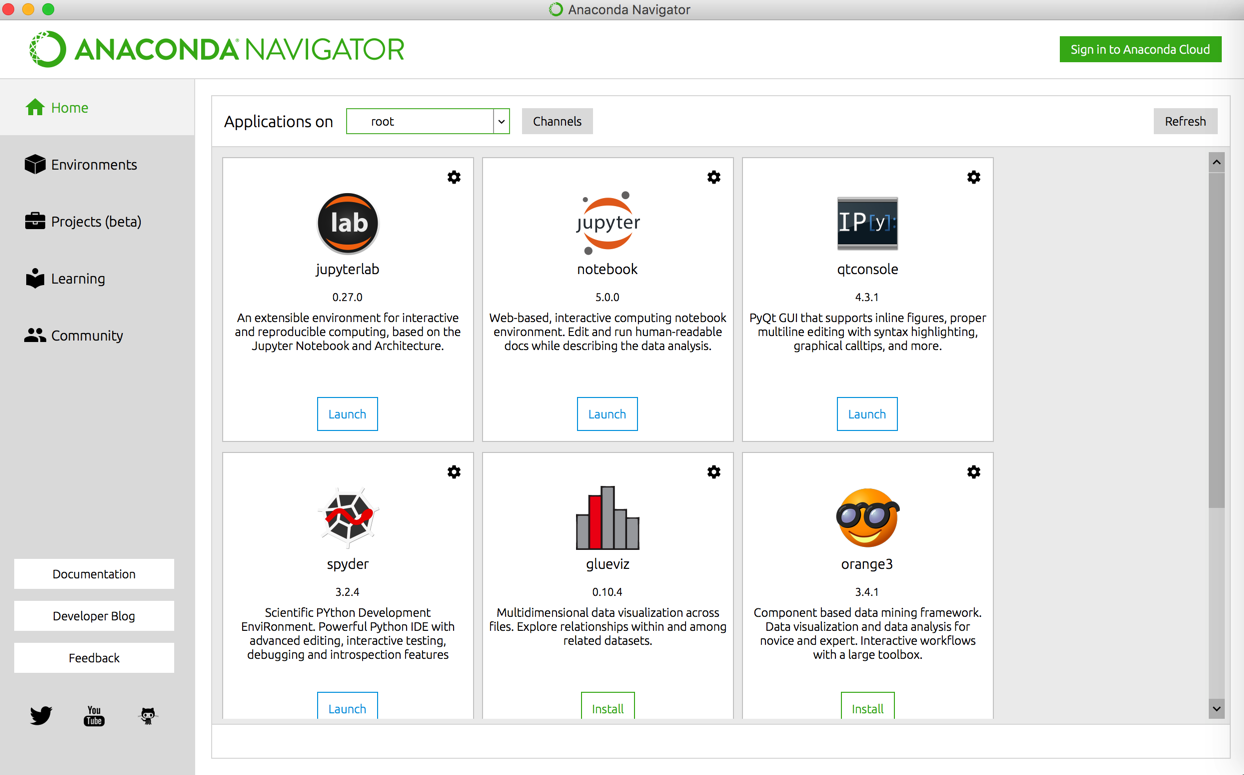
Task: Click the Applications on label
Action: tap(278, 121)
